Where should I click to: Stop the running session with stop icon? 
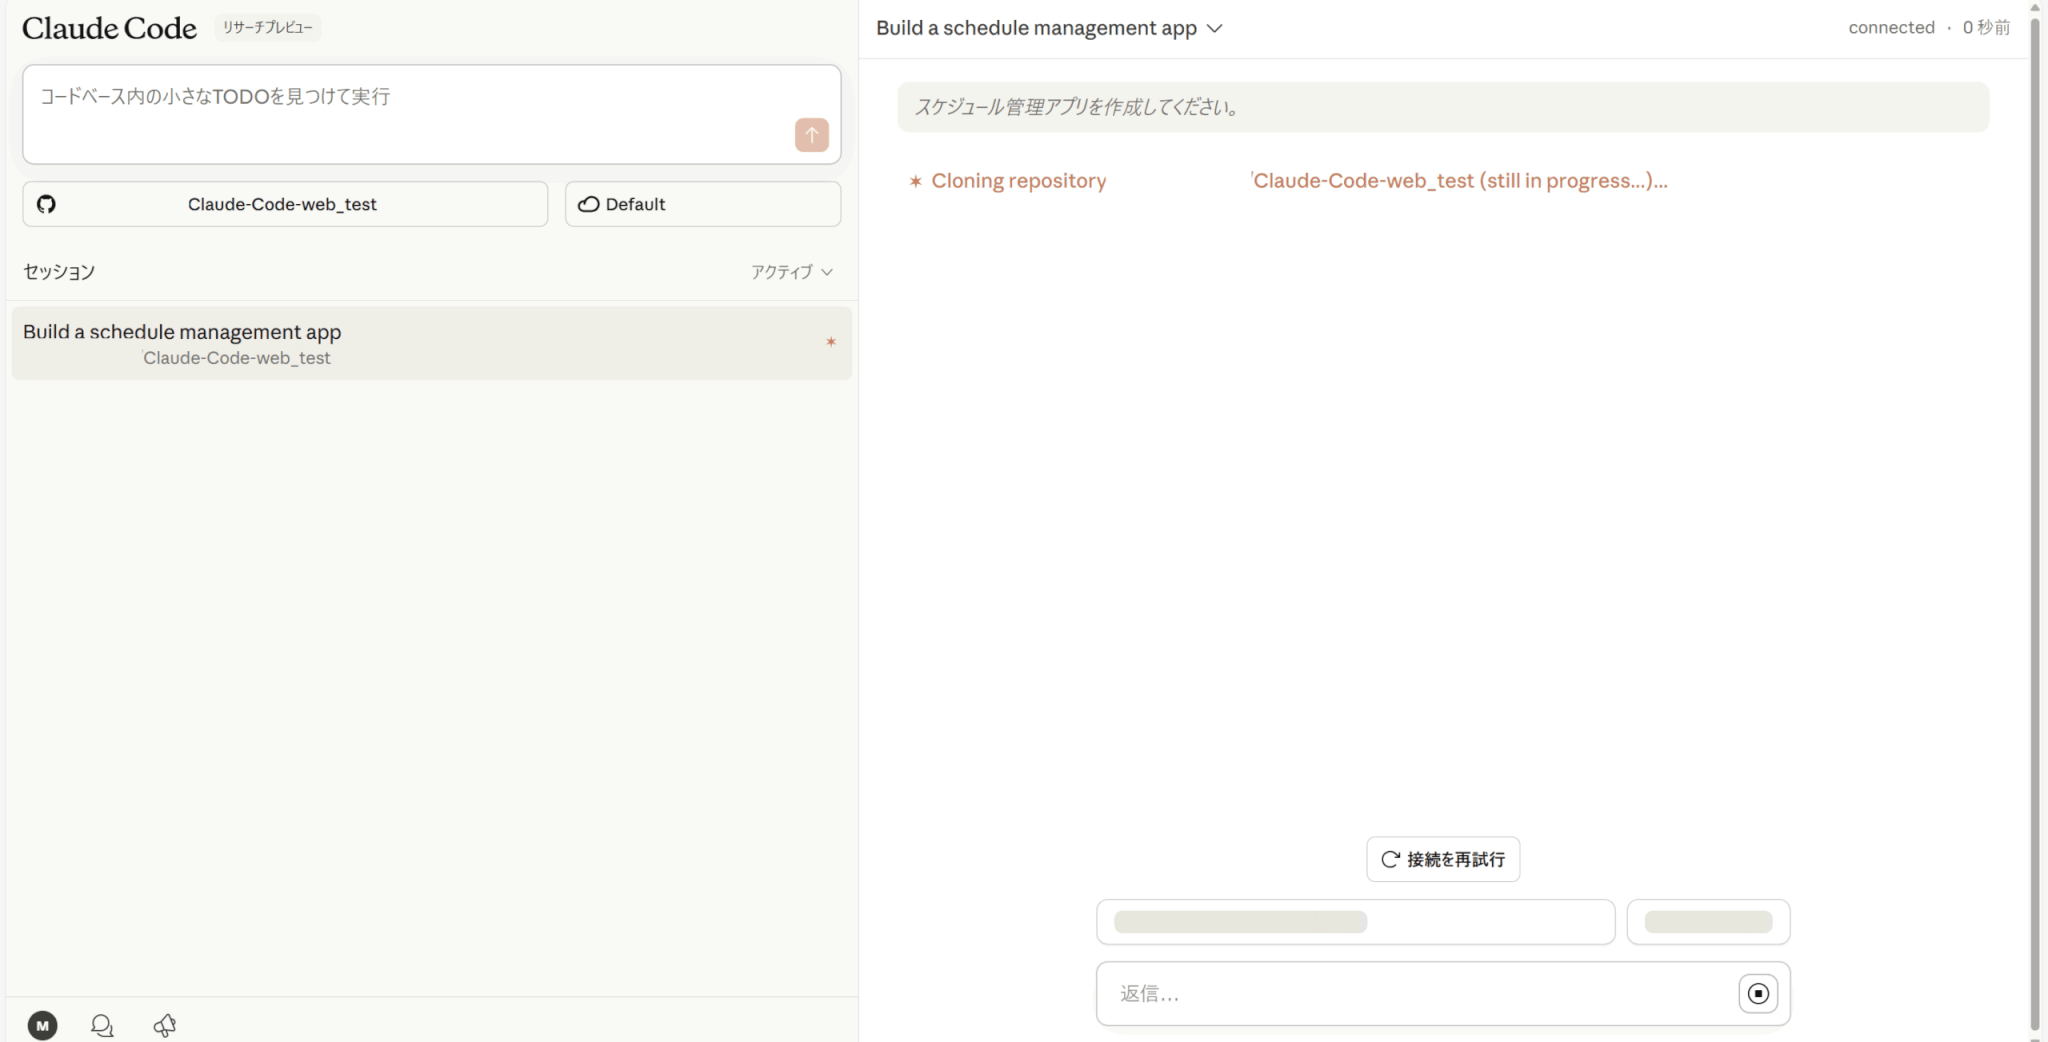tap(1757, 993)
